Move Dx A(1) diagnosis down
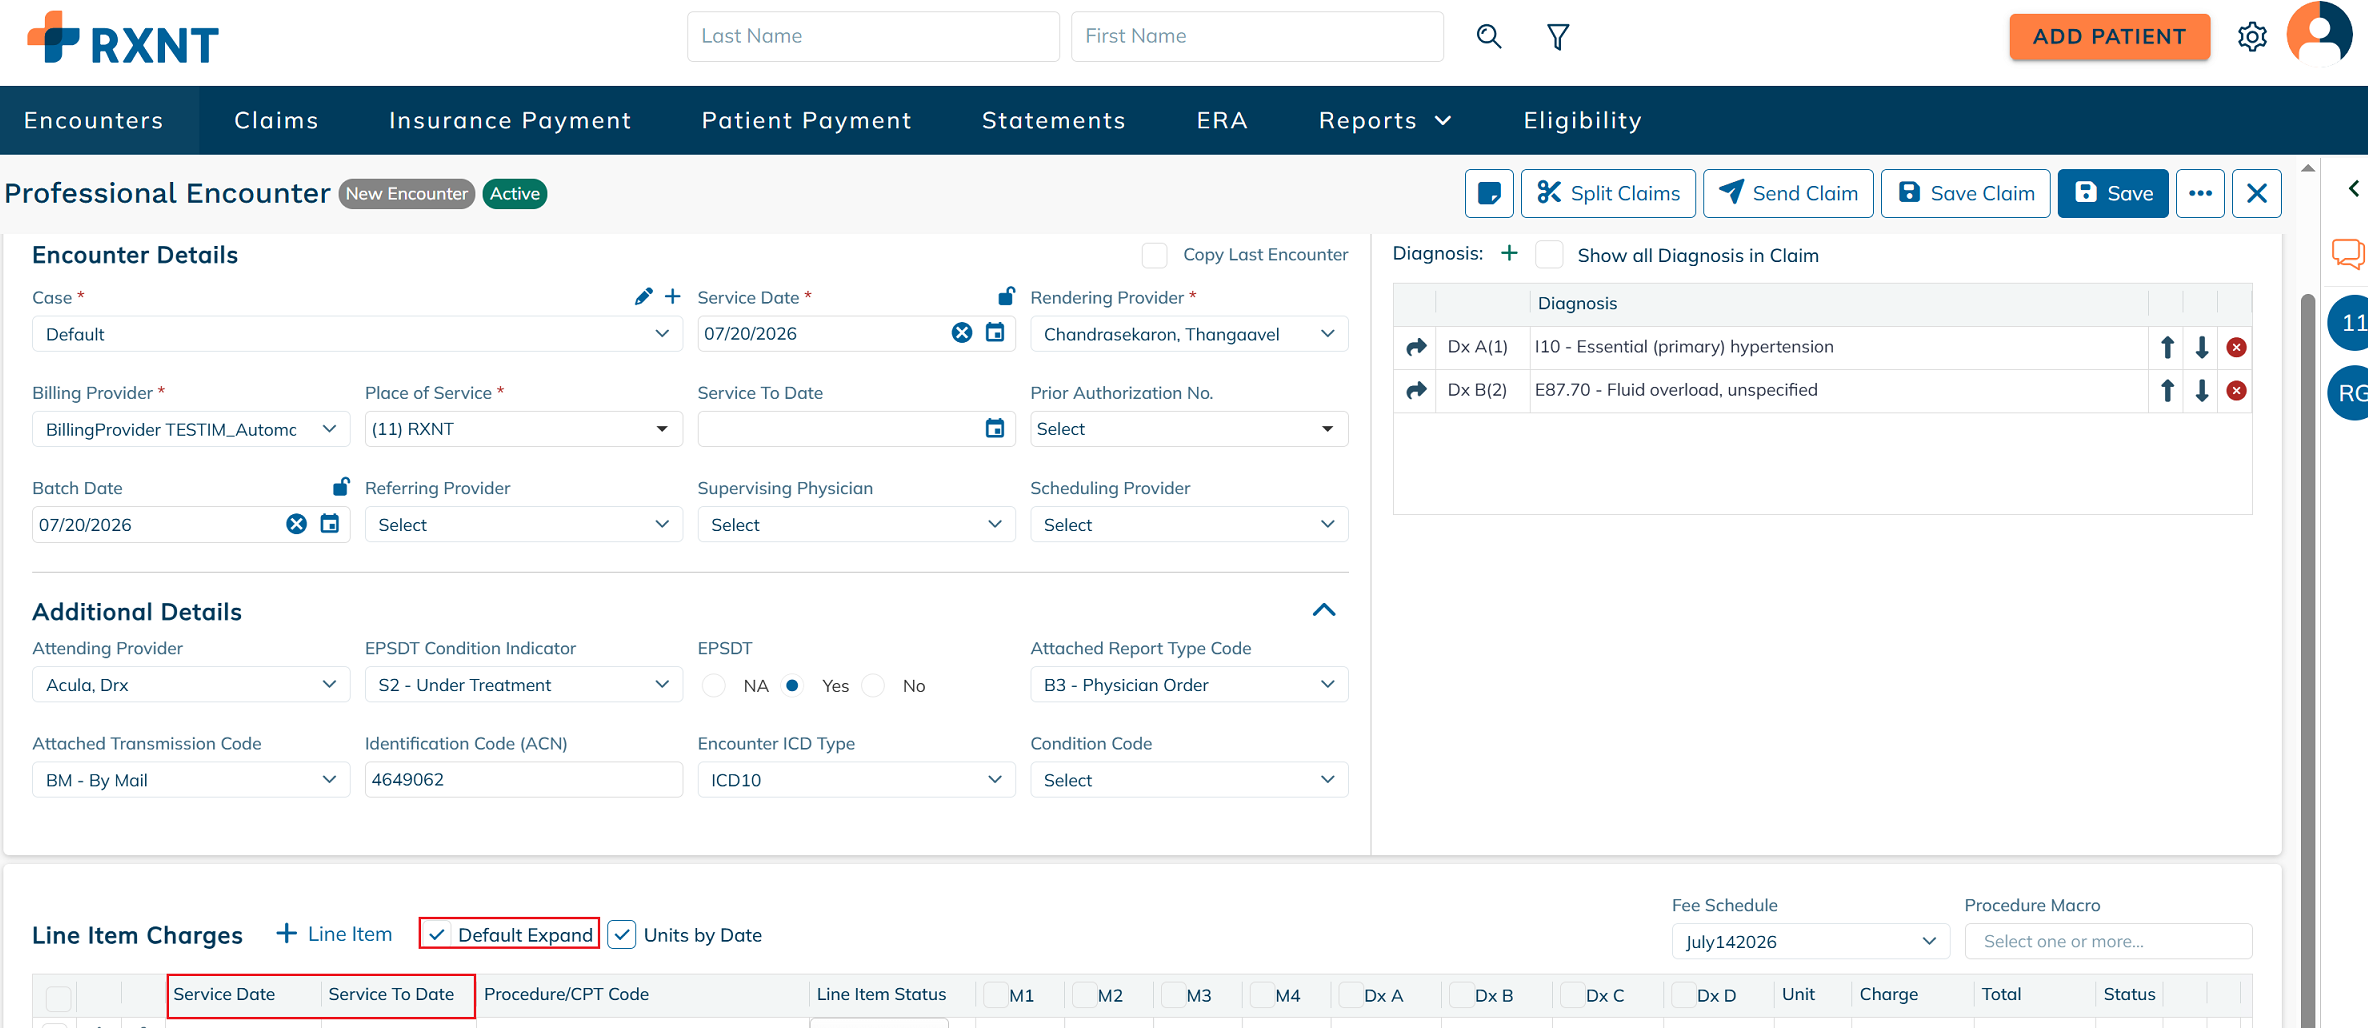Image resolution: width=2368 pixels, height=1028 pixels. pyautogui.click(x=2201, y=347)
